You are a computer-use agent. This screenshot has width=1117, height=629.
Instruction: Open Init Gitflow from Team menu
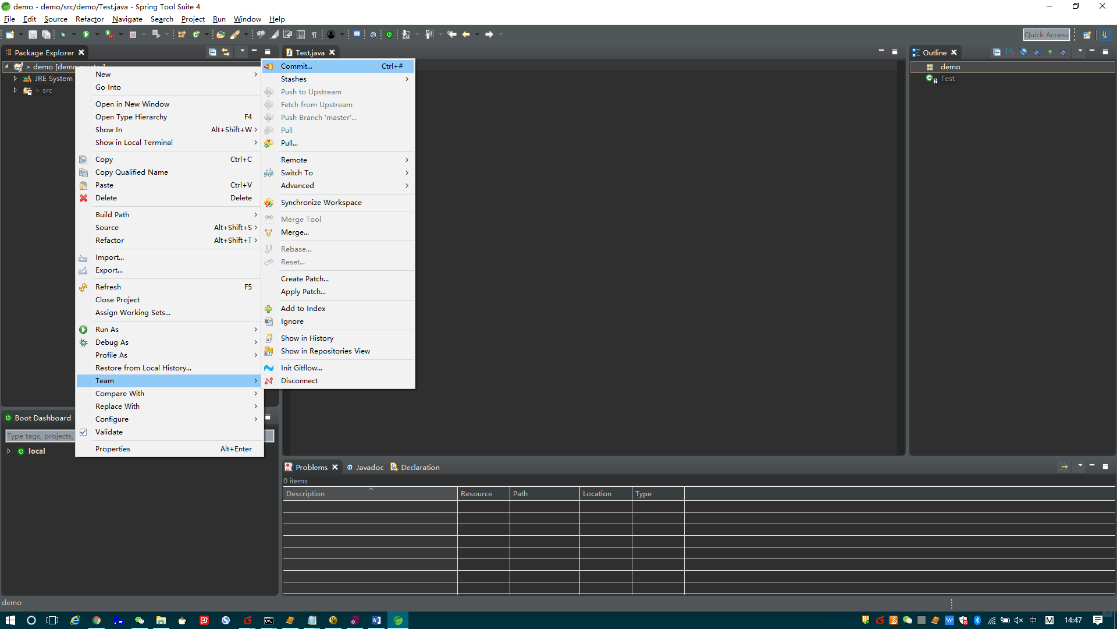tap(301, 367)
